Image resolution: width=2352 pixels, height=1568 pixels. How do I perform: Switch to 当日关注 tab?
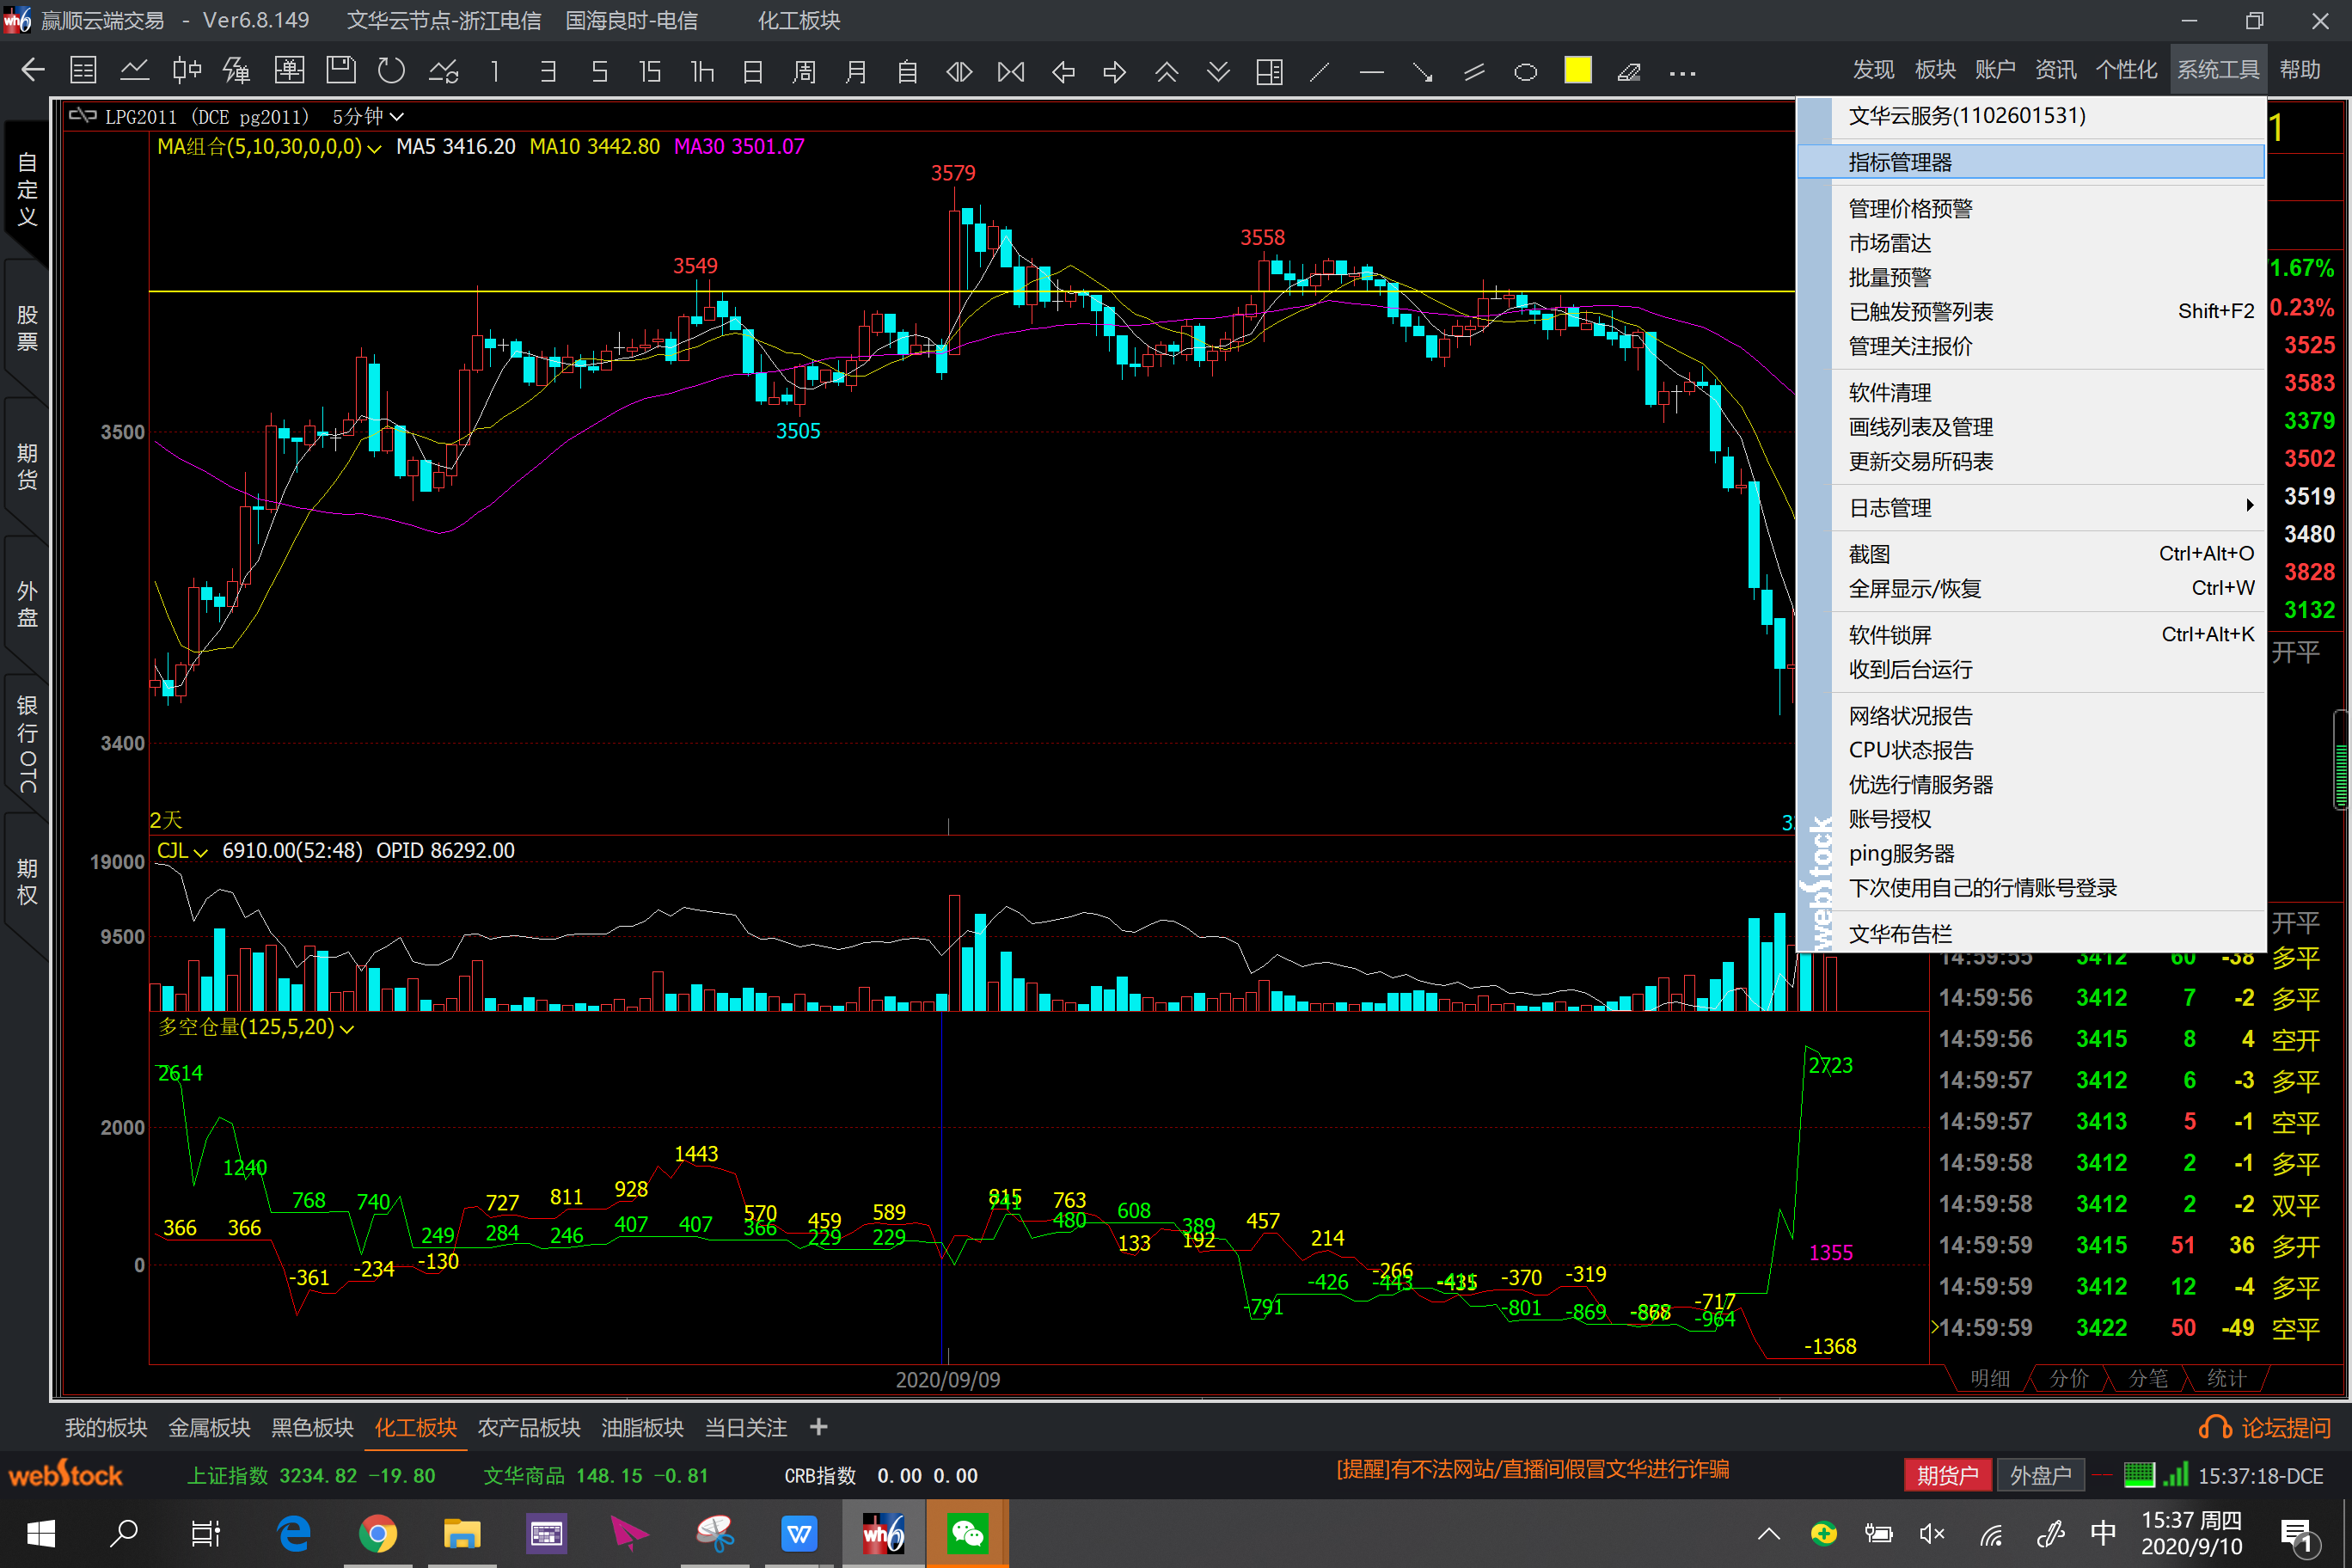[x=746, y=1427]
